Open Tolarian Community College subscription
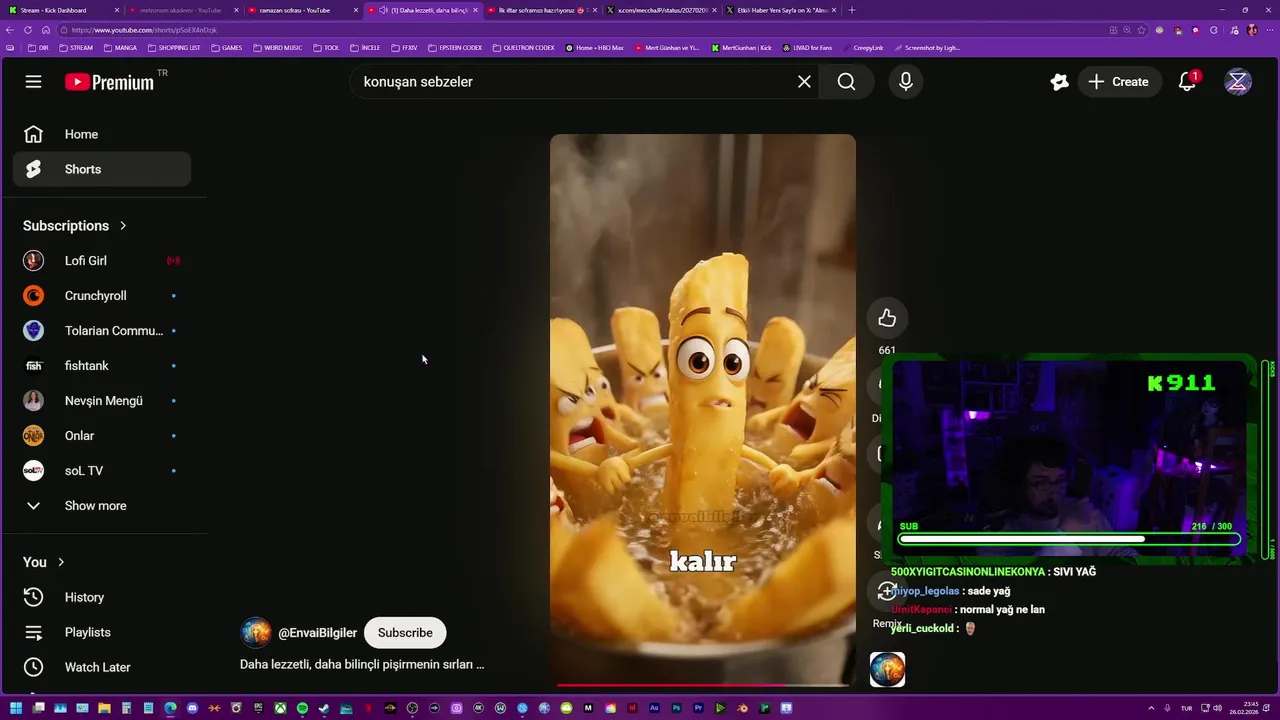The image size is (1280, 720). tap(102, 331)
